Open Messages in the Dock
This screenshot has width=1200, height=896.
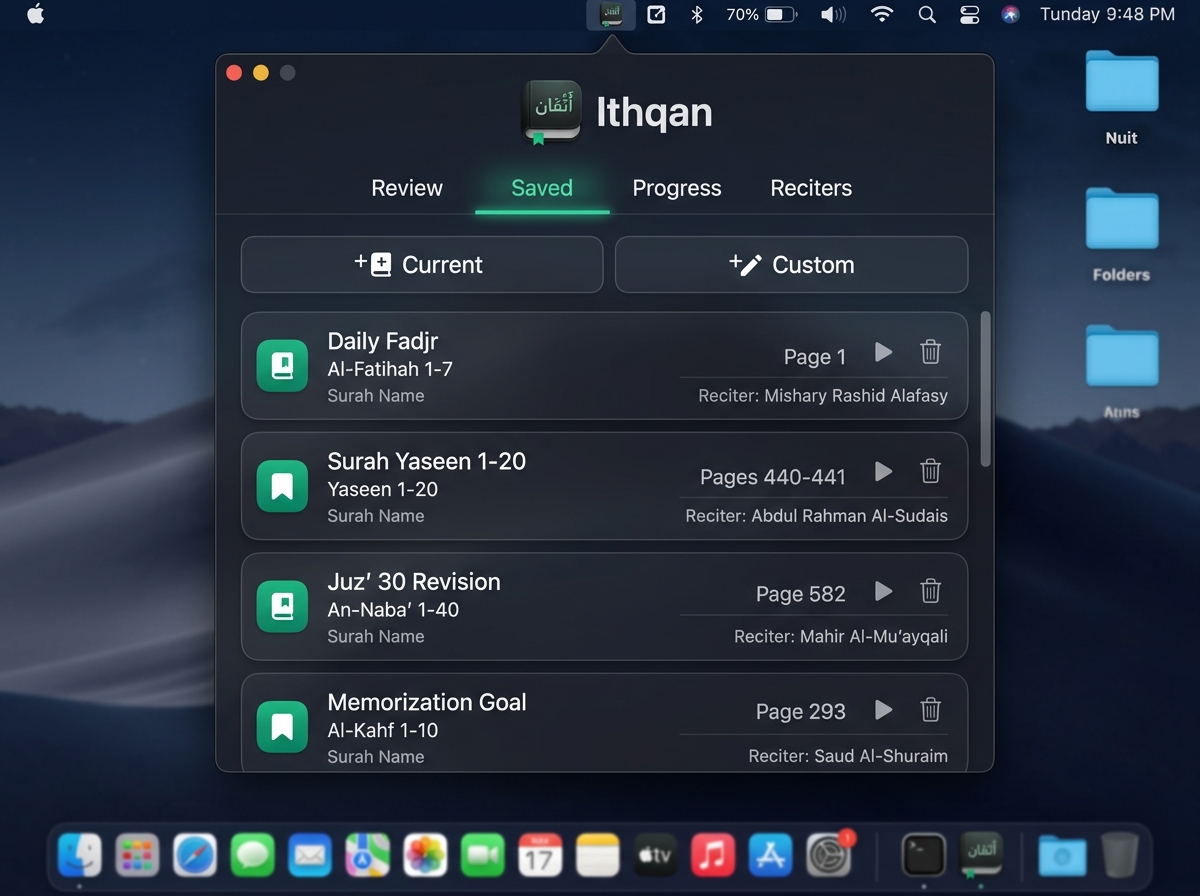(253, 856)
